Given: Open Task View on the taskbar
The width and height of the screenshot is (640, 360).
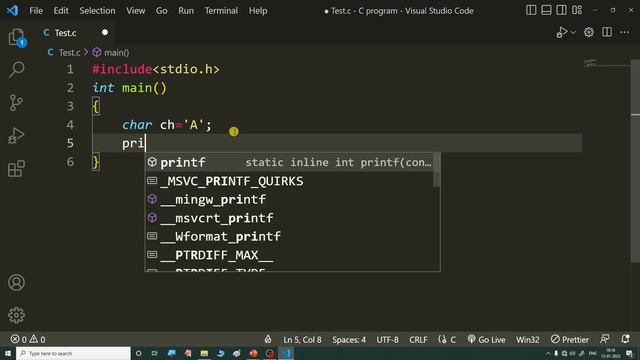Looking at the screenshot, I should (x=155, y=353).
